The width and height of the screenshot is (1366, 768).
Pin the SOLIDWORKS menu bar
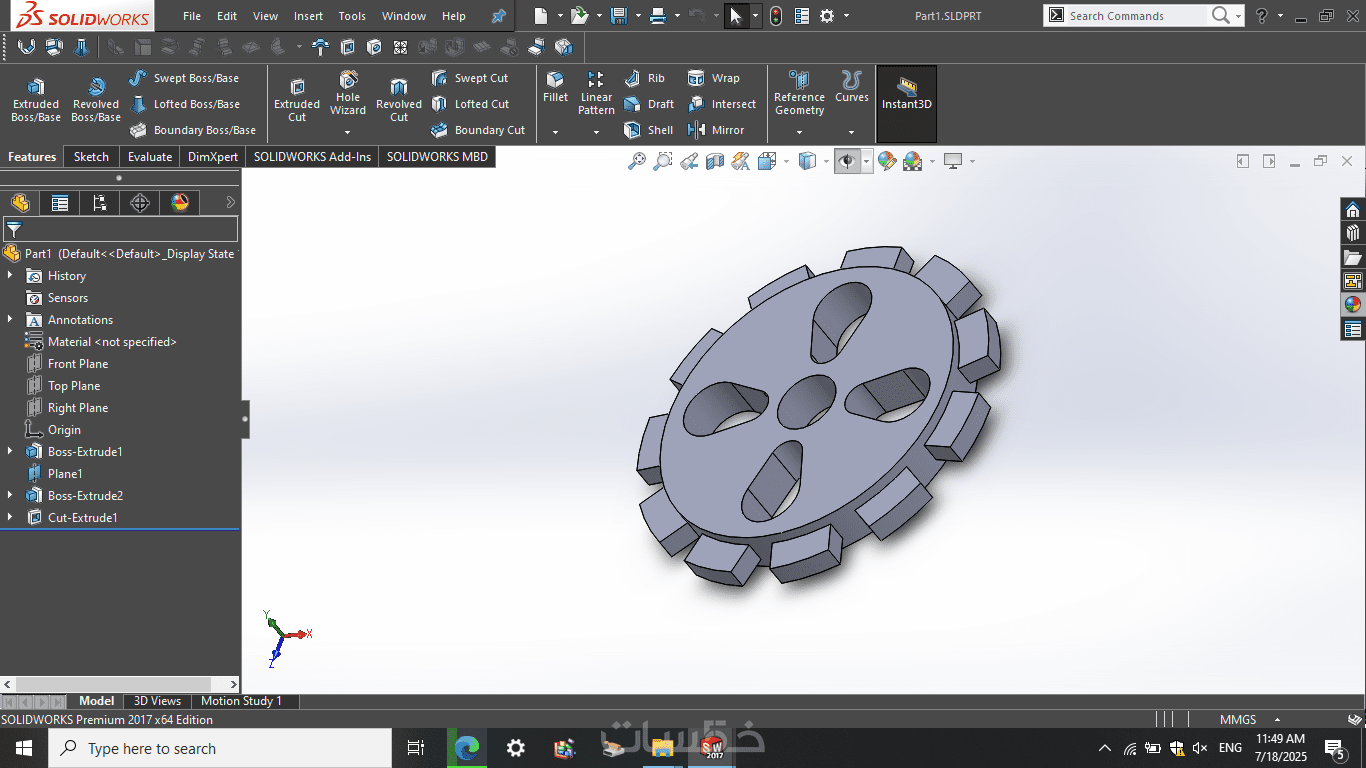point(499,16)
